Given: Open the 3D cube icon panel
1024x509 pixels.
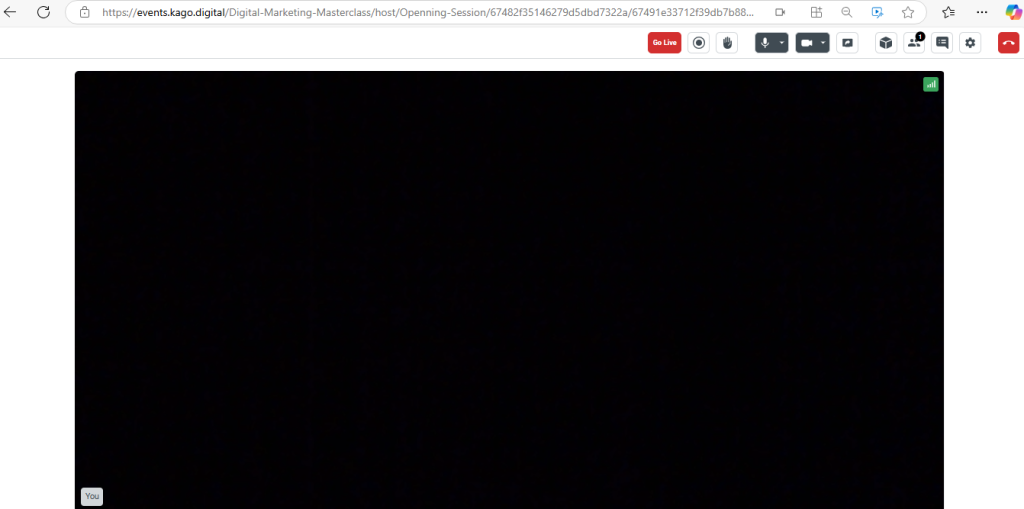Looking at the screenshot, I should click(x=885, y=43).
